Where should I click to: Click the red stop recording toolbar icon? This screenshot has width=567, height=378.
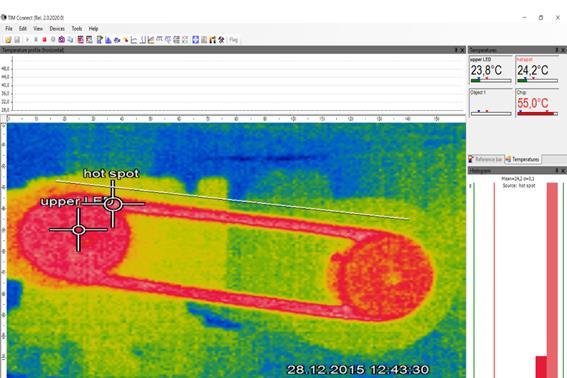[44, 40]
